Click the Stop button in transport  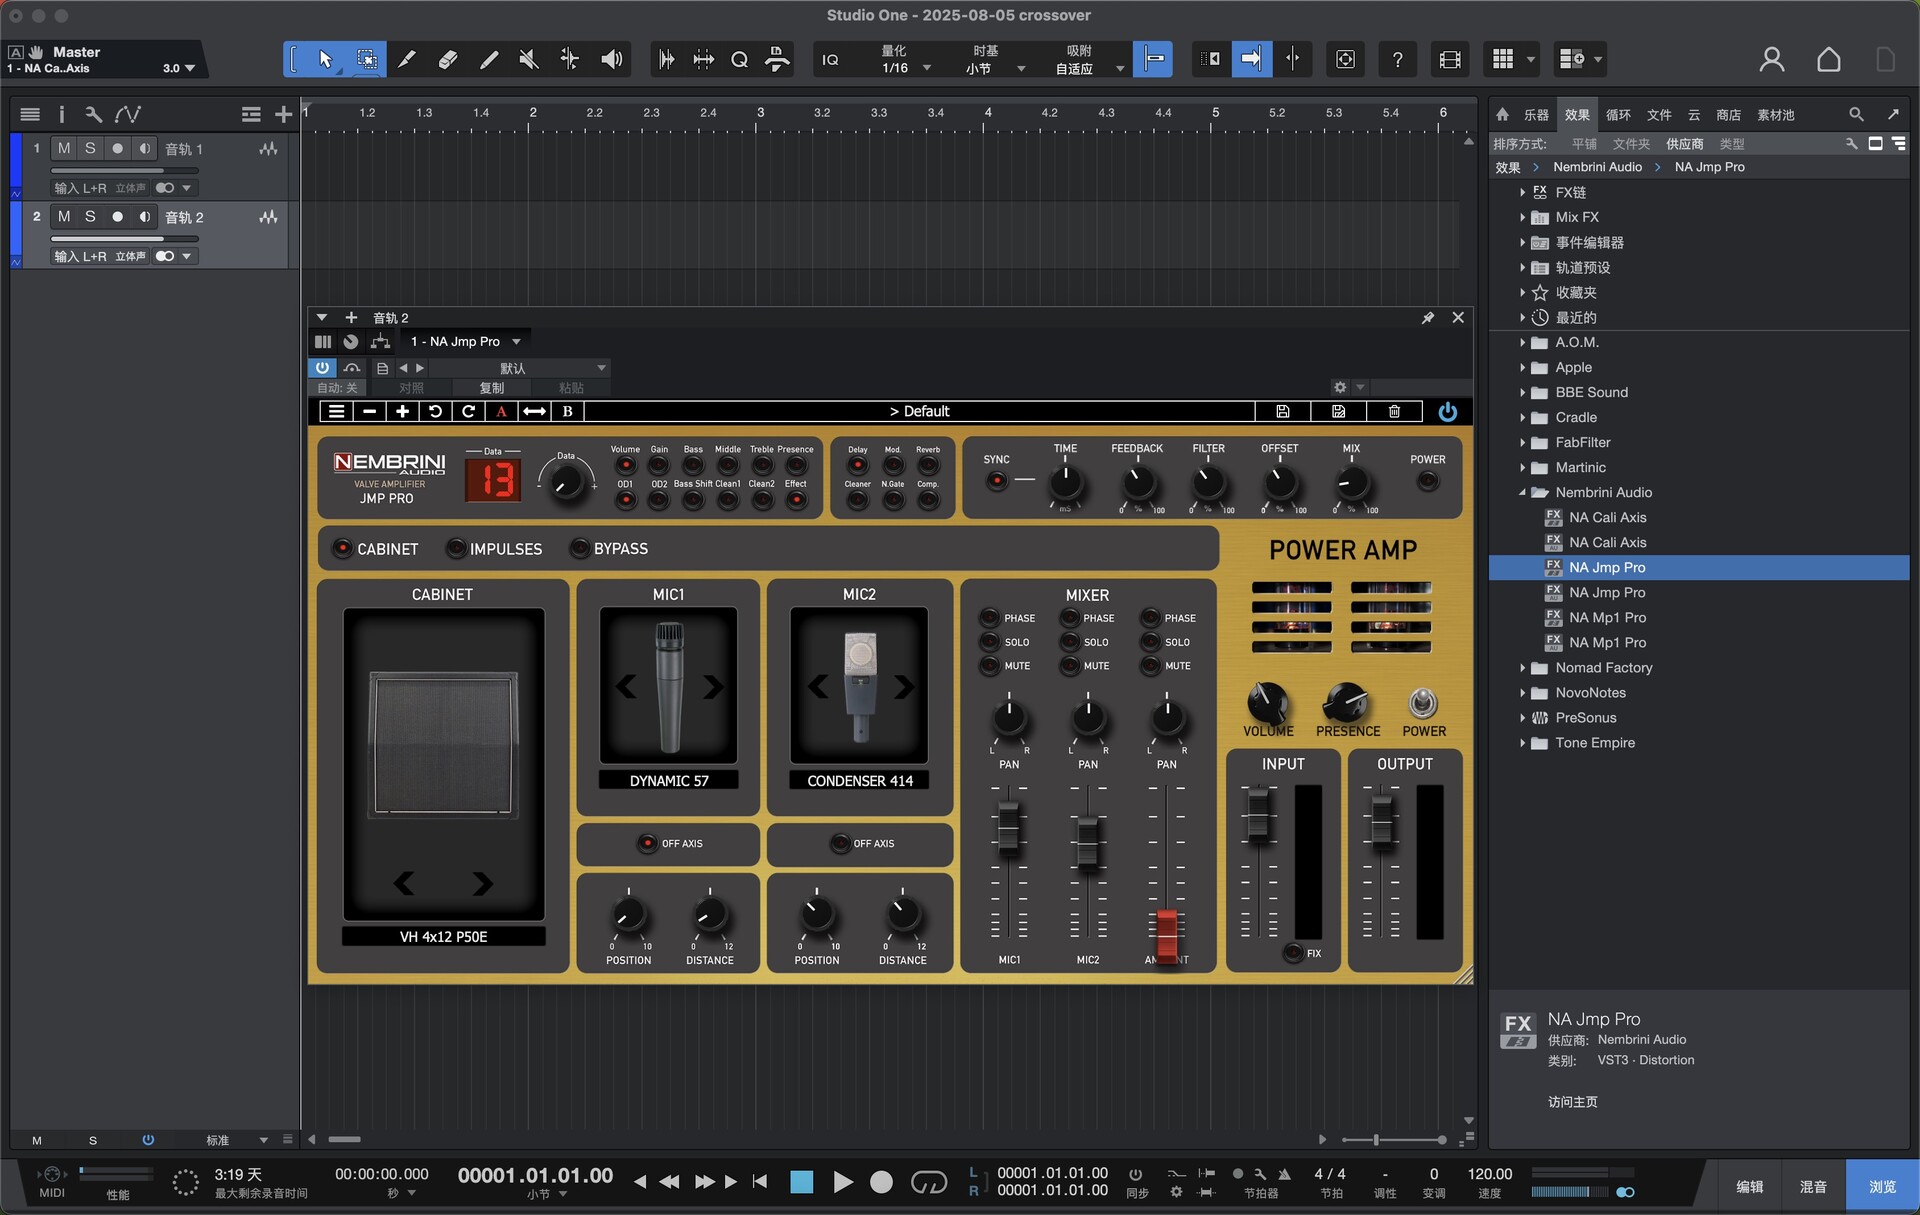[x=801, y=1182]
